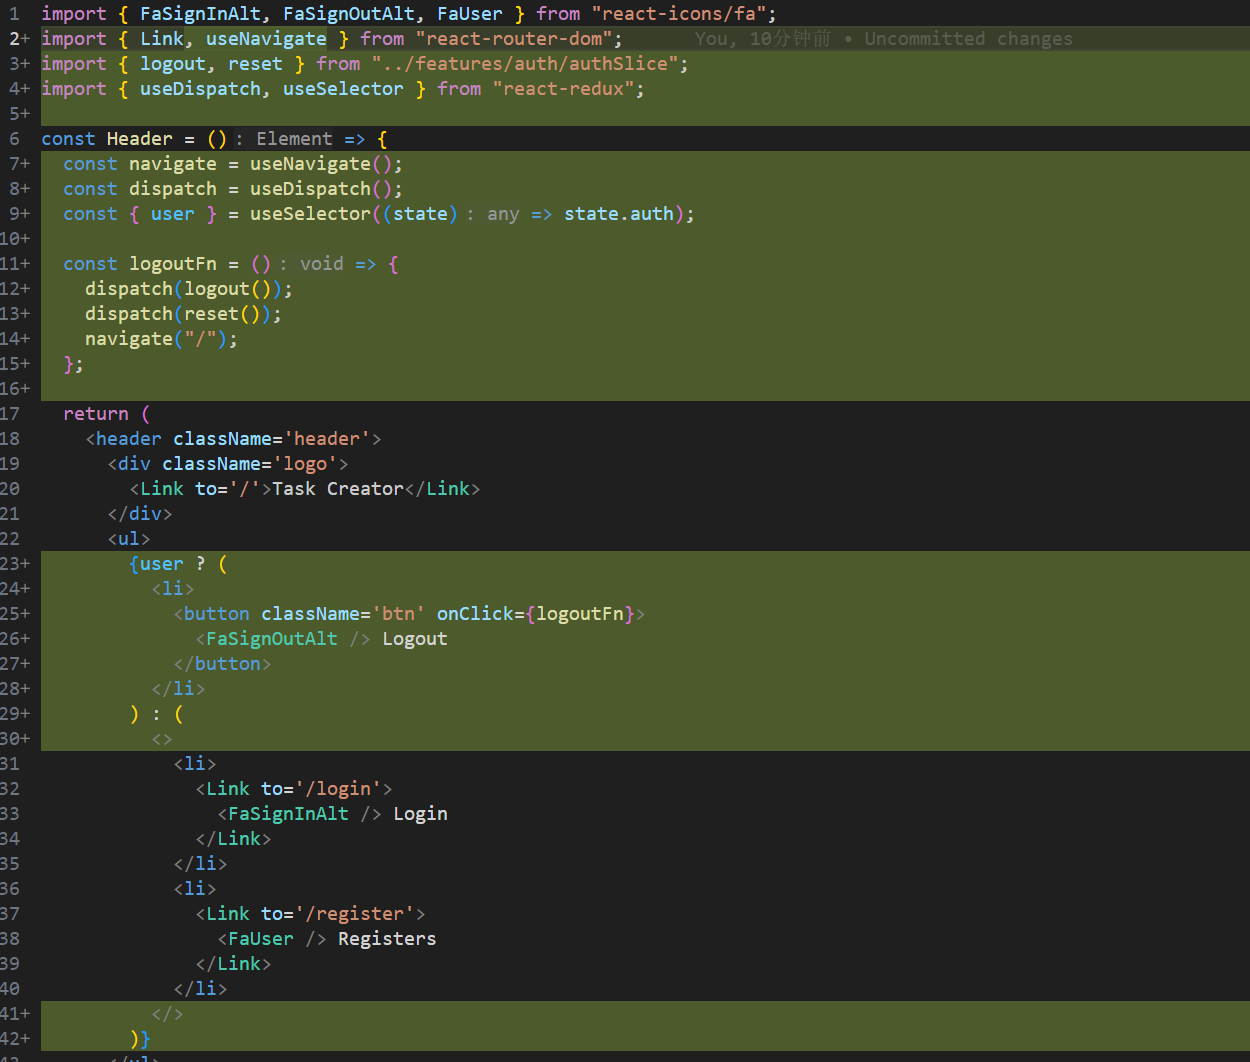Click the <FaSignOutAlt /> JSX tag

[283, 639]
